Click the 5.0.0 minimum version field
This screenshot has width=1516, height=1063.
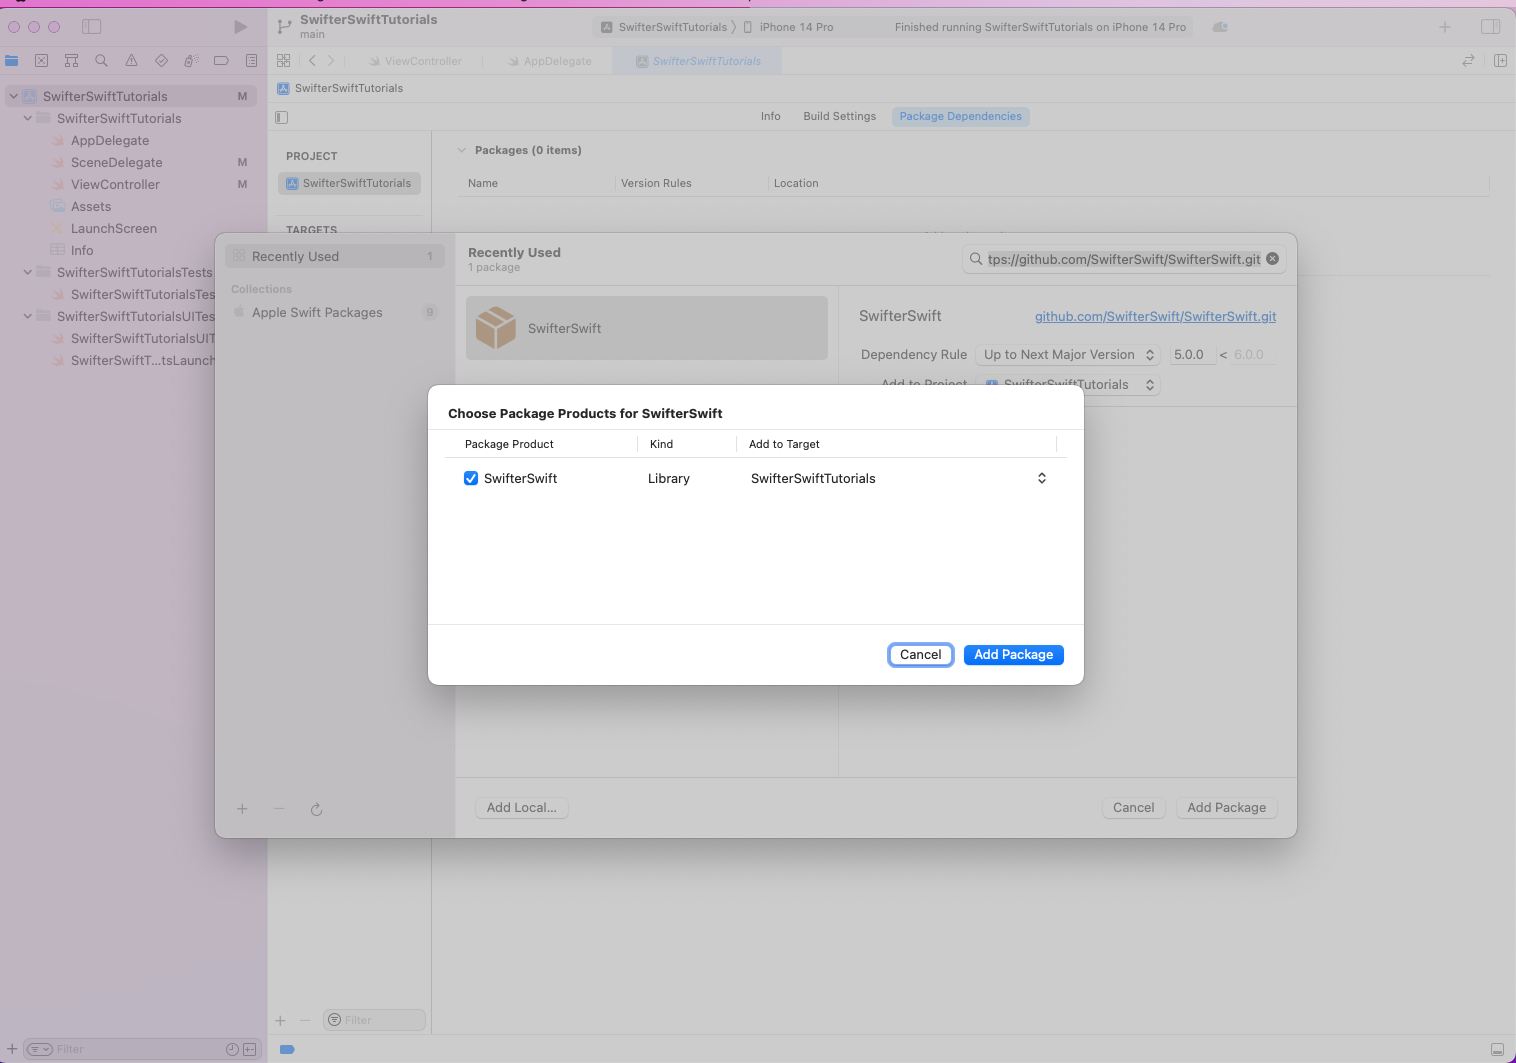pyautogui.click(x=1192, y=355)
